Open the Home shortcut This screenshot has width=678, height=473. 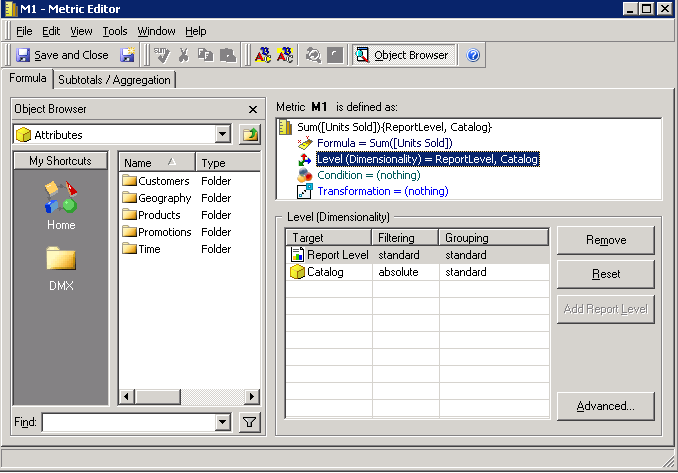coord(61,203)
